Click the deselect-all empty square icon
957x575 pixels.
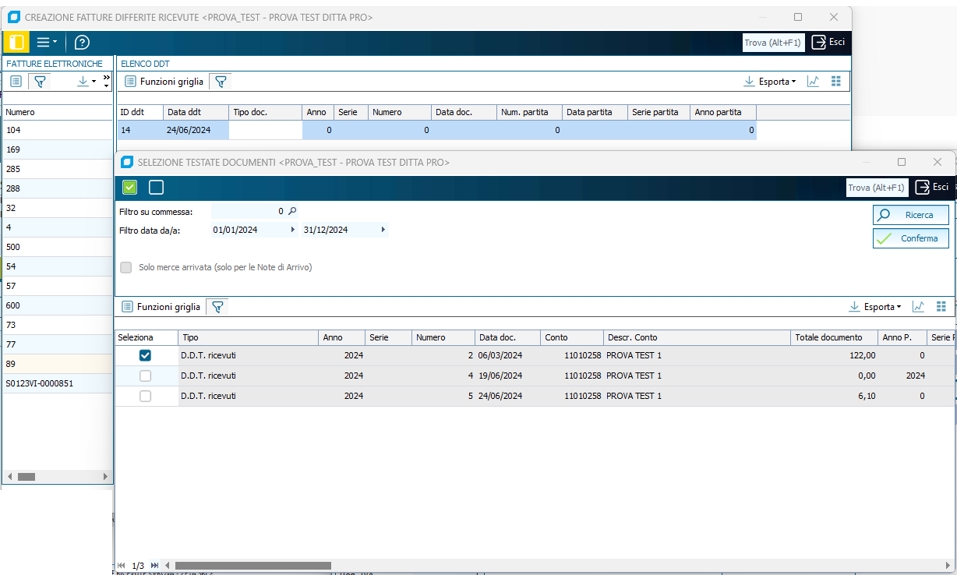[156, 187]
